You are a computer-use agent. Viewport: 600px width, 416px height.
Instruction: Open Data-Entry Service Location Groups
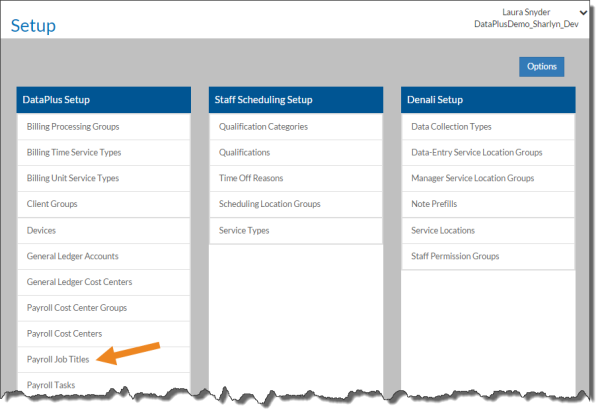(477, 153)
